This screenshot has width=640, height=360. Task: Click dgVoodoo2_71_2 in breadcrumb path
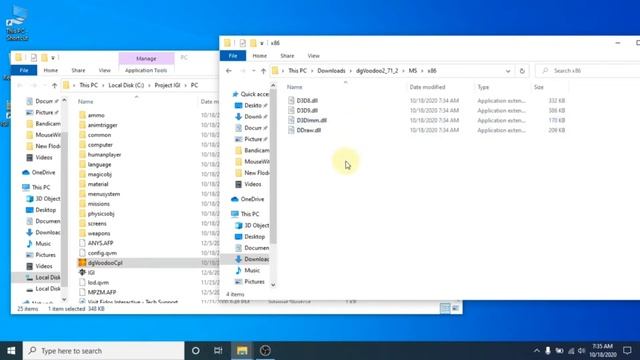pyautogui.click(x=377, y=71)
